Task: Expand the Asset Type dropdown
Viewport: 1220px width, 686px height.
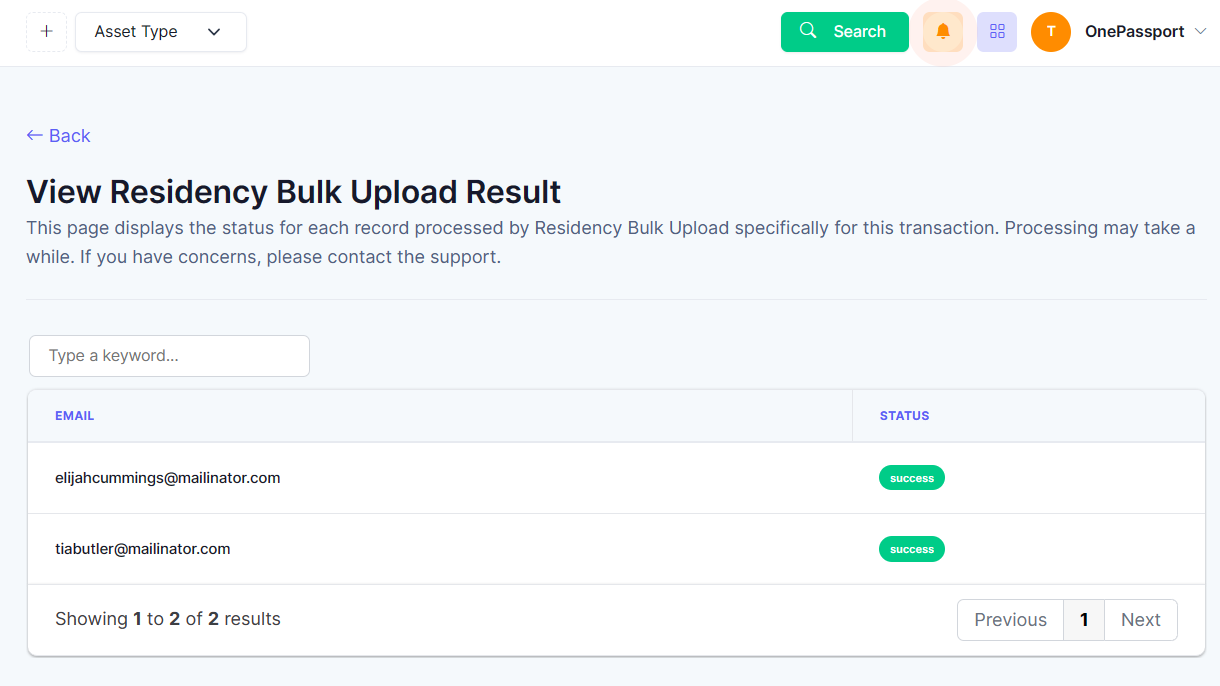Action: (161, 32)
